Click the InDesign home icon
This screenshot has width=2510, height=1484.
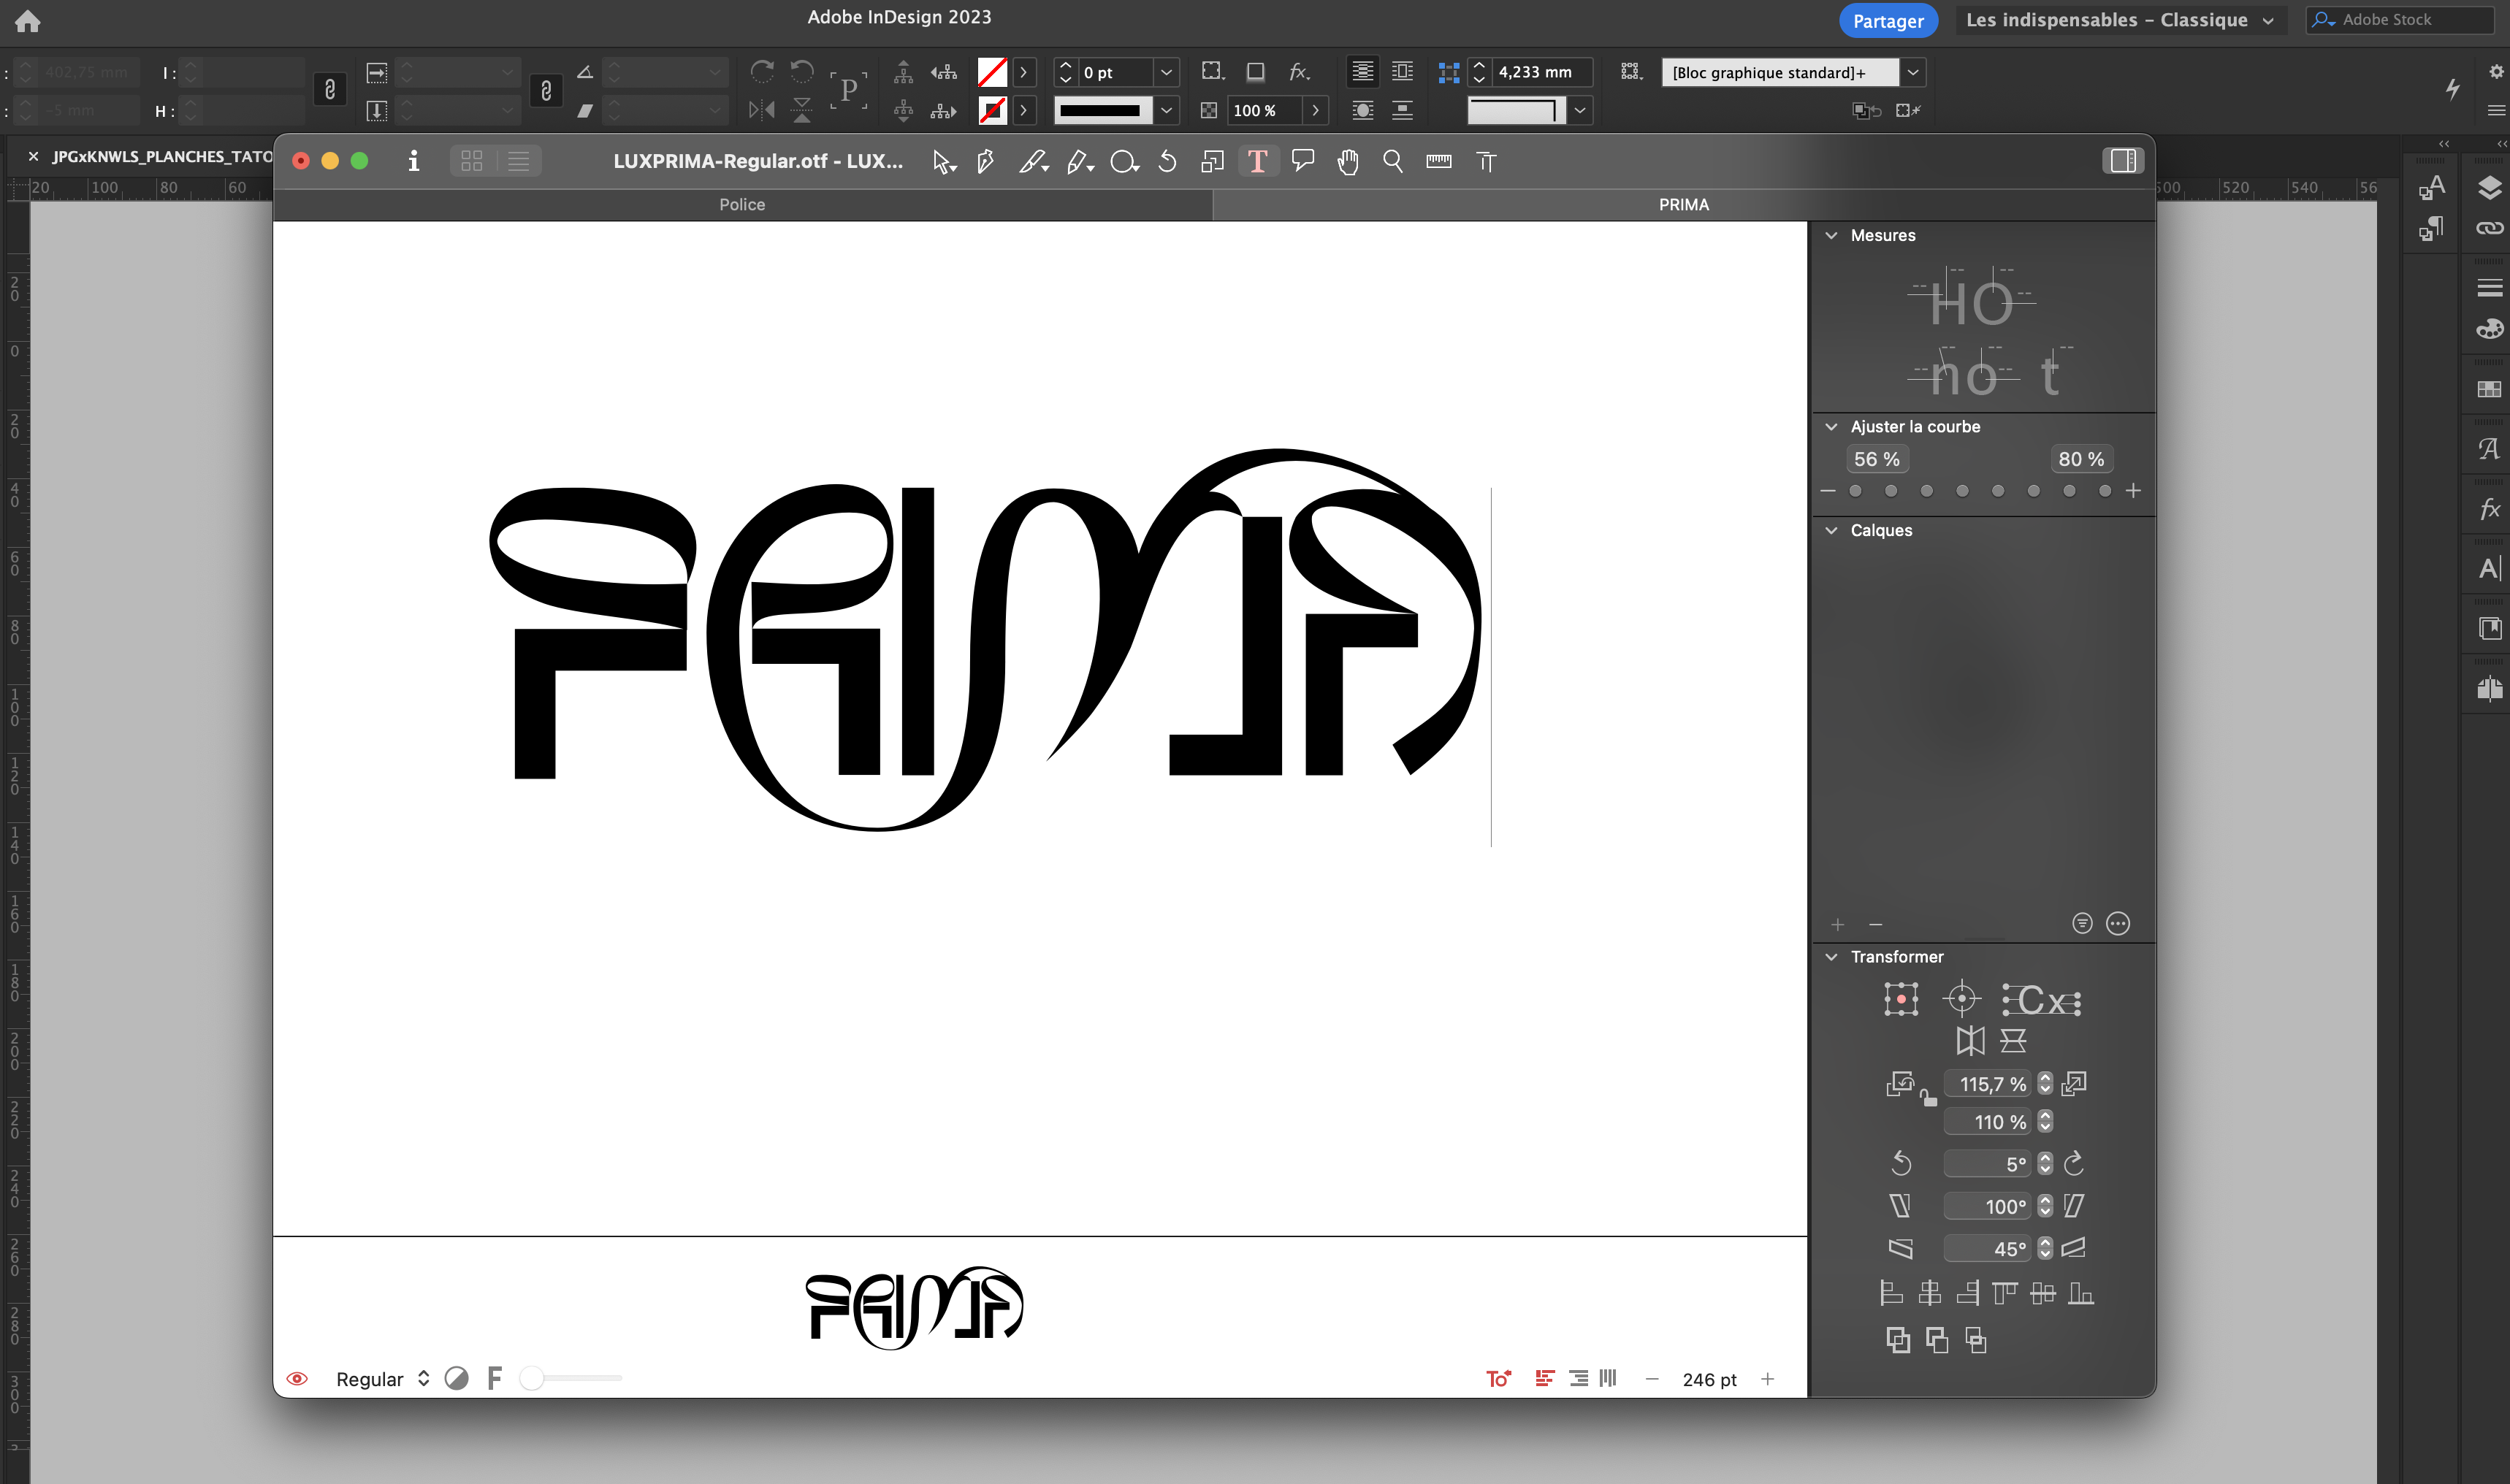[x=27, y=21]
